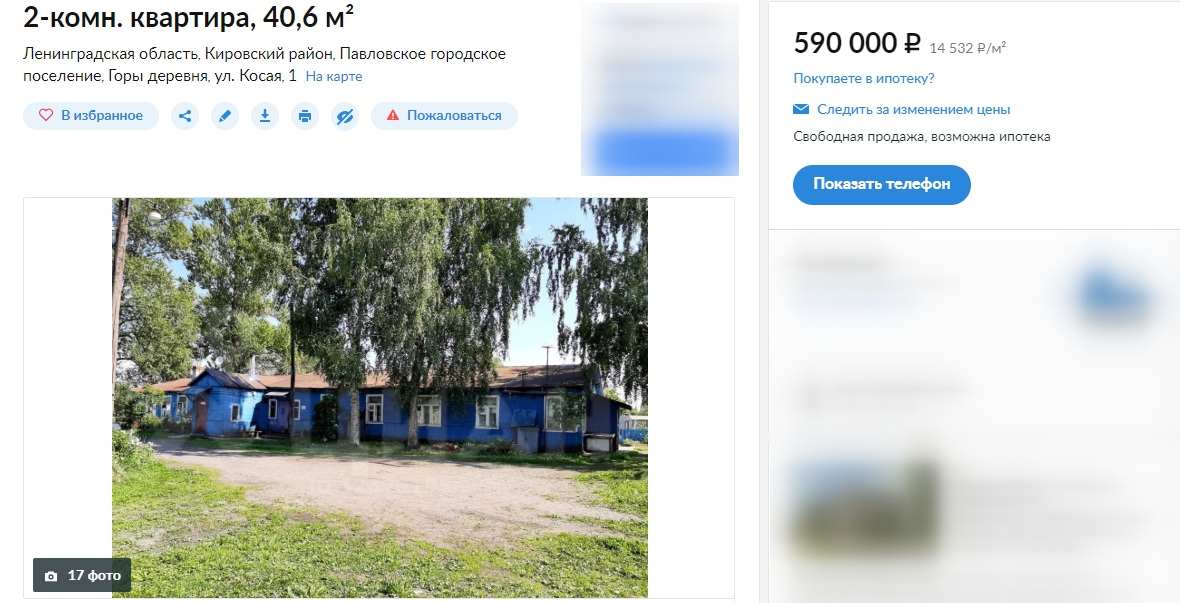Open the '17 фото' gallery badge
Image resolution: width=1180 pixels, height=603 pixels.
pyautogui.click(x=82, y=575)
